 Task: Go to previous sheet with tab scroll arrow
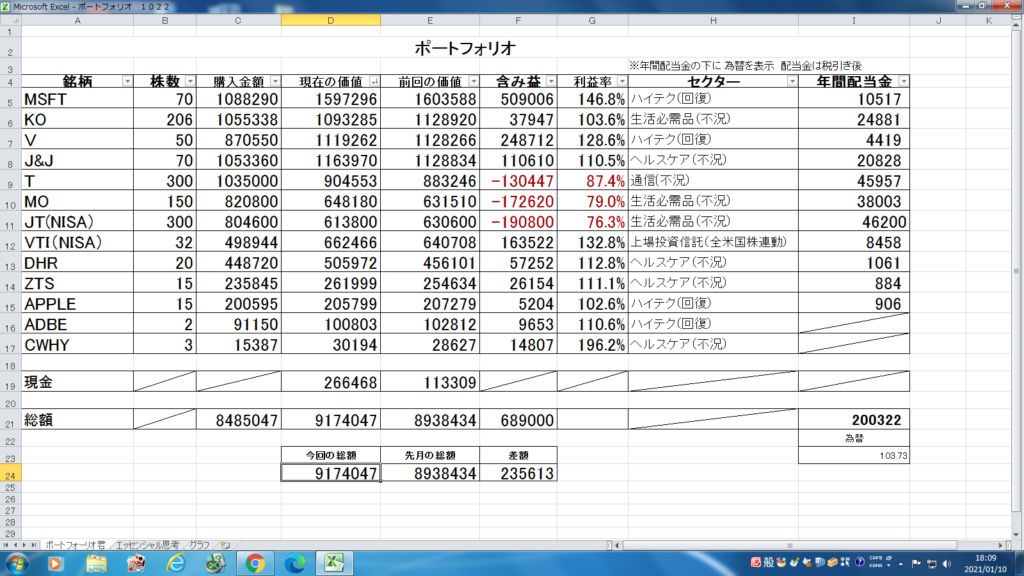click(15, 545)
